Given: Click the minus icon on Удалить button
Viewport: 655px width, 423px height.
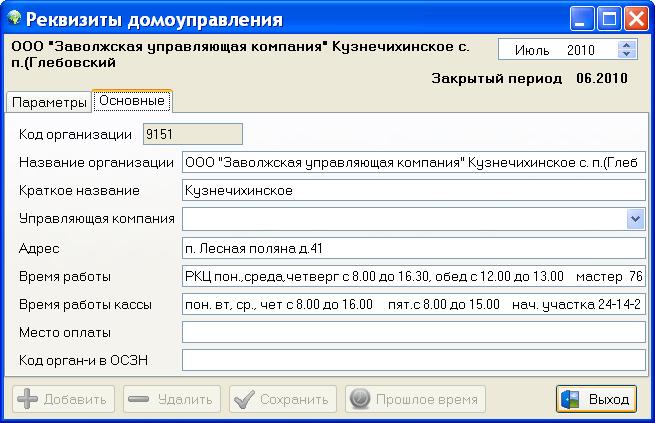Looking at the screenshot, I should (x=139, y=399).
